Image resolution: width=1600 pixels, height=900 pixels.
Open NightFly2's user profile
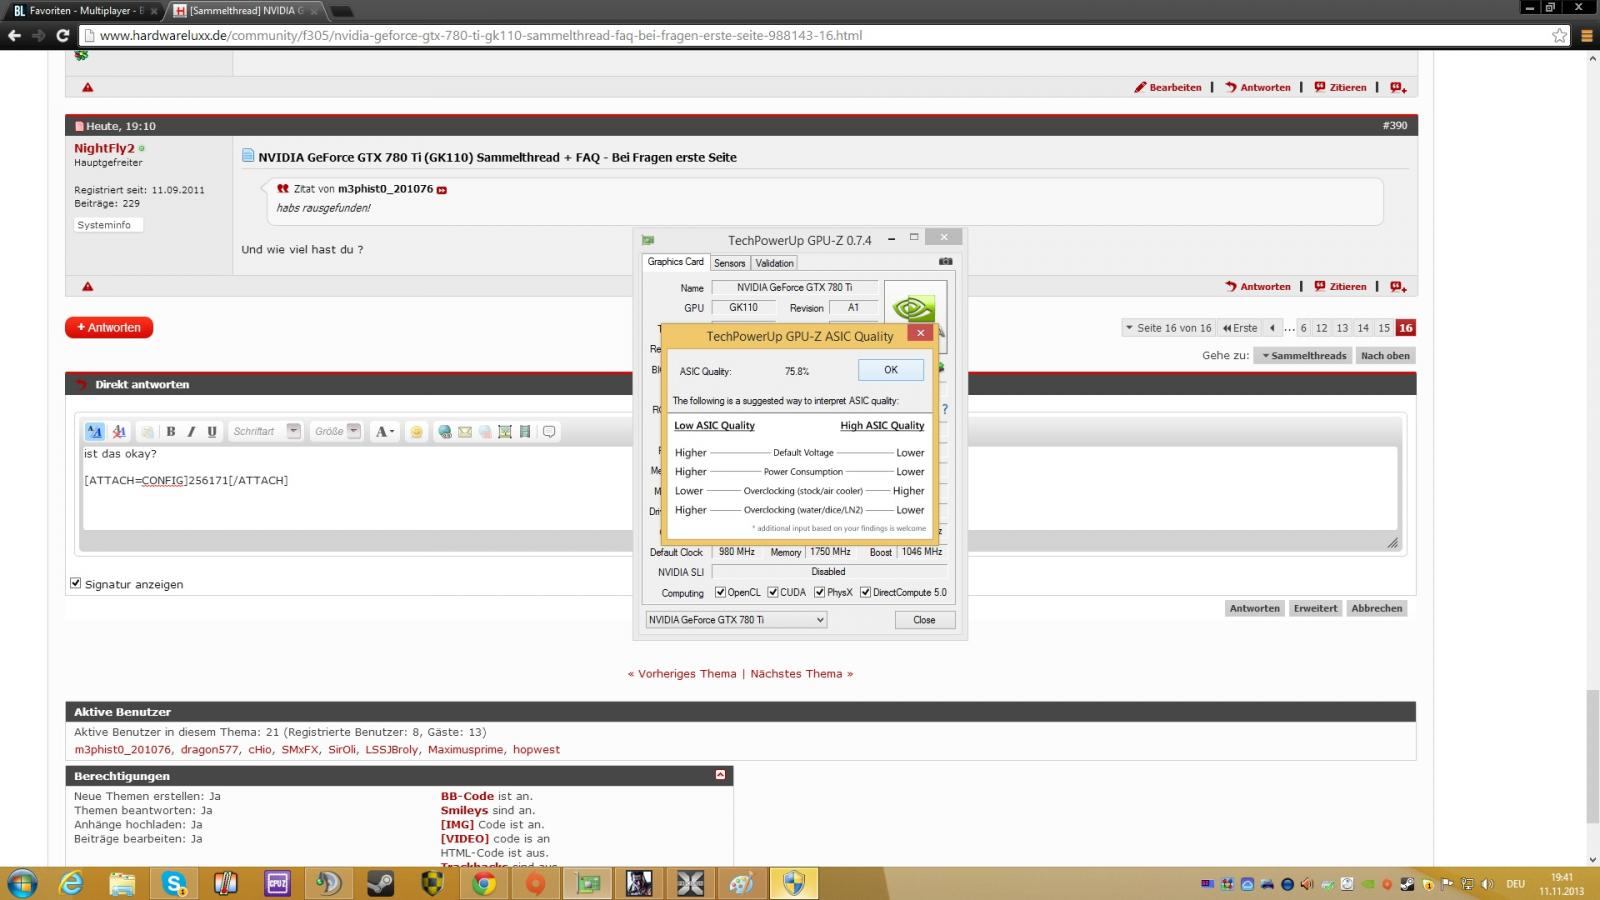pos(104,148)
